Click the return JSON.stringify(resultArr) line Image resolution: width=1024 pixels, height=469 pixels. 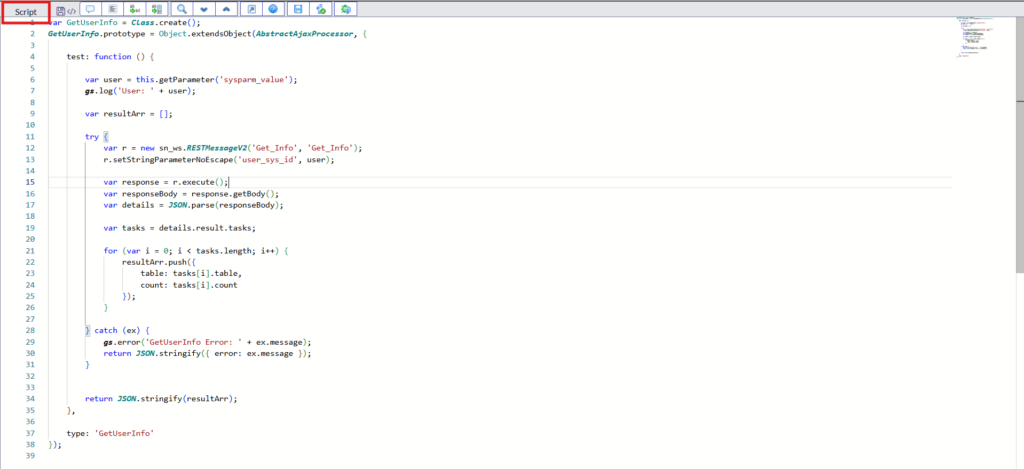(x=161, y=398)
